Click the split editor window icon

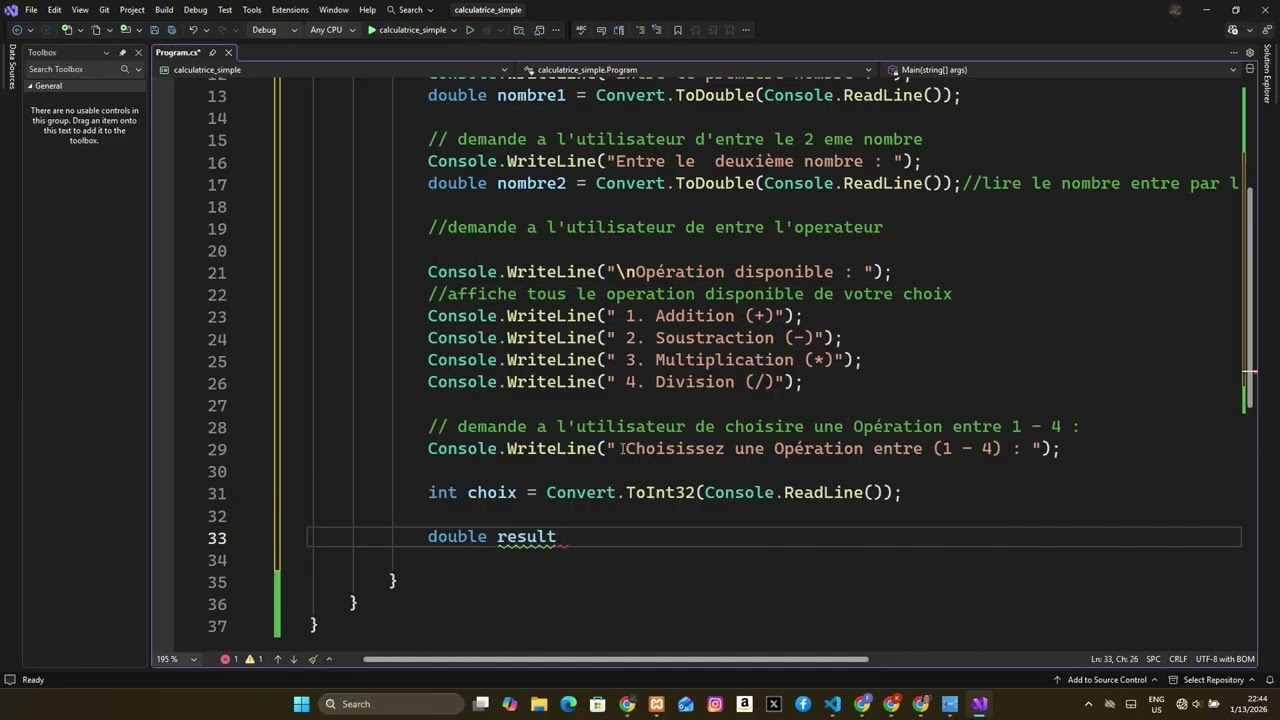(1250, 70)
